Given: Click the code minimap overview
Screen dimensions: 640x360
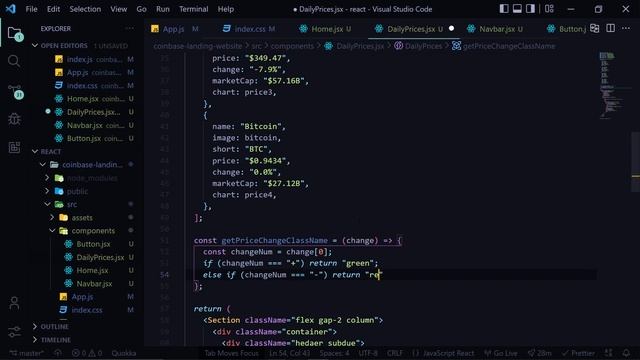Looking at the screenshot, I should [x=611, y=86].
